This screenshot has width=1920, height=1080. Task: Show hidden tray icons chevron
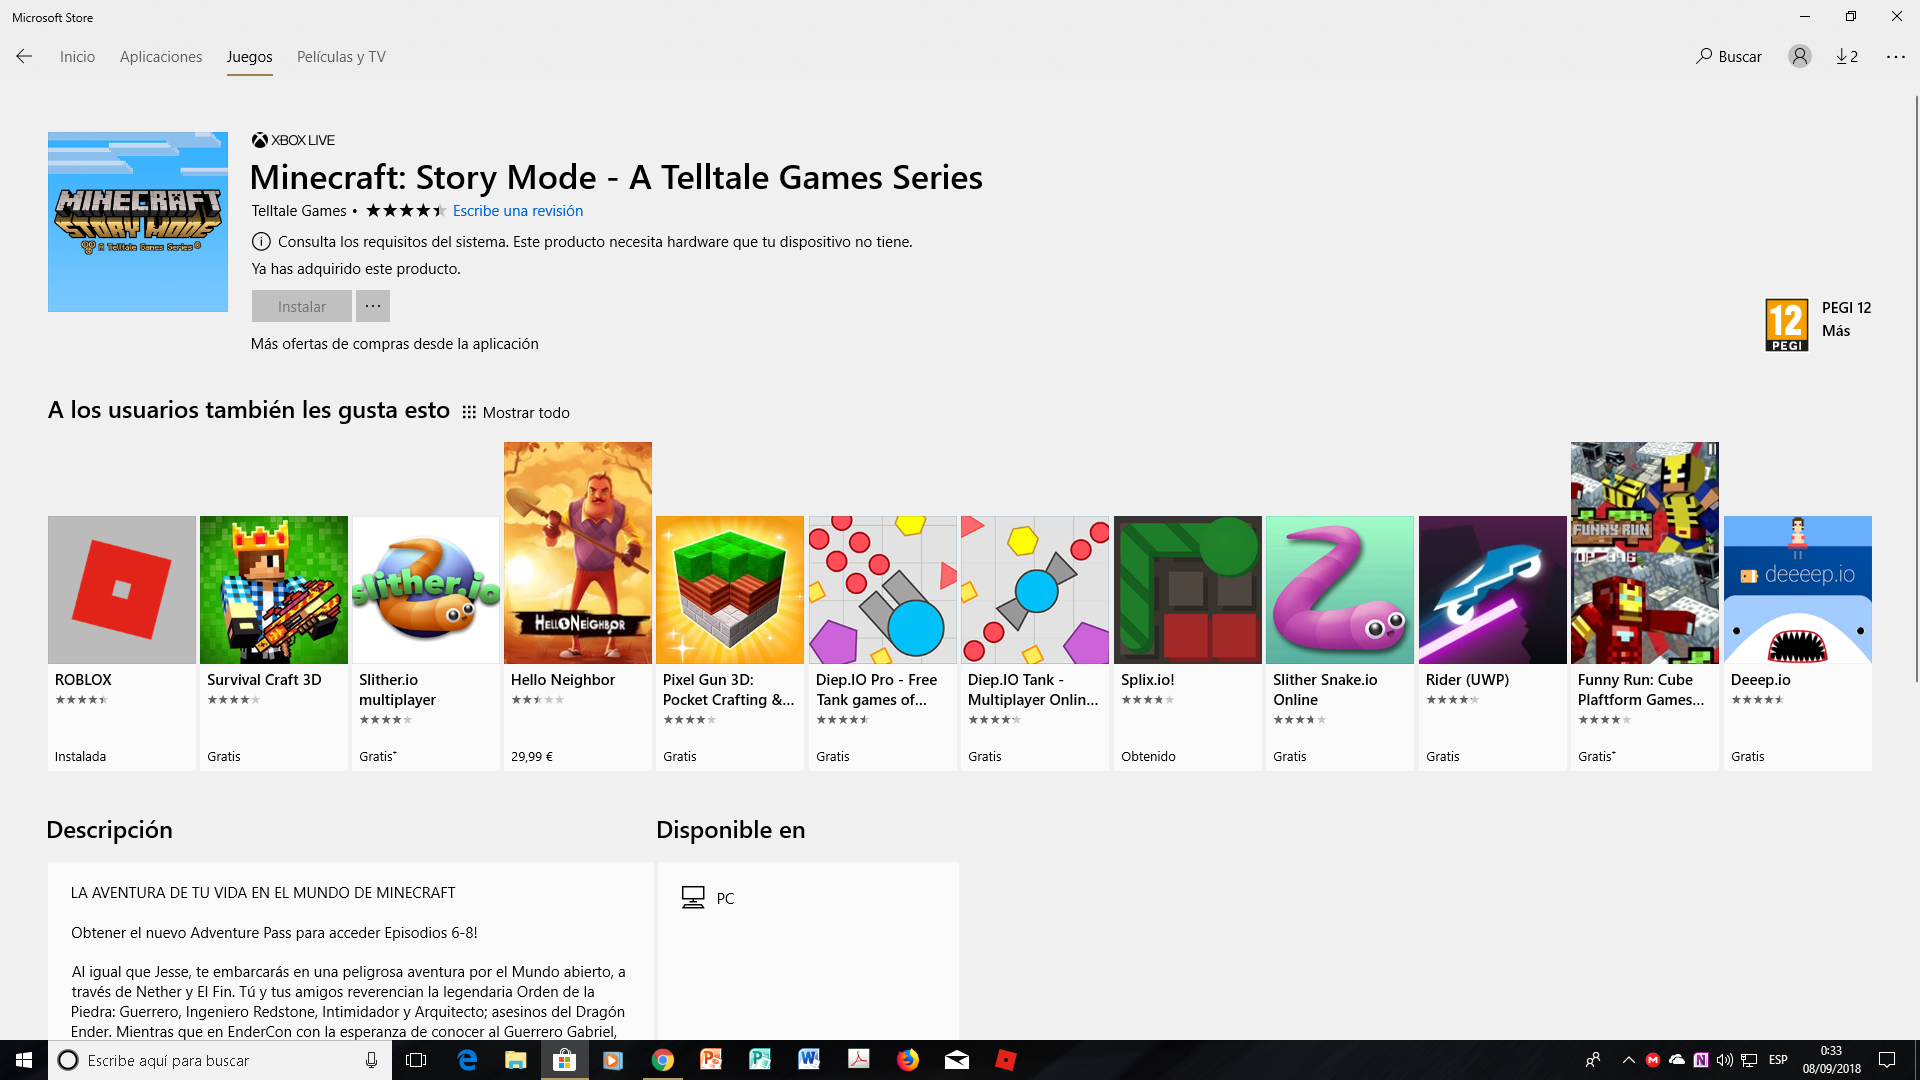pyautogui.click(x=1629, y=1060)
